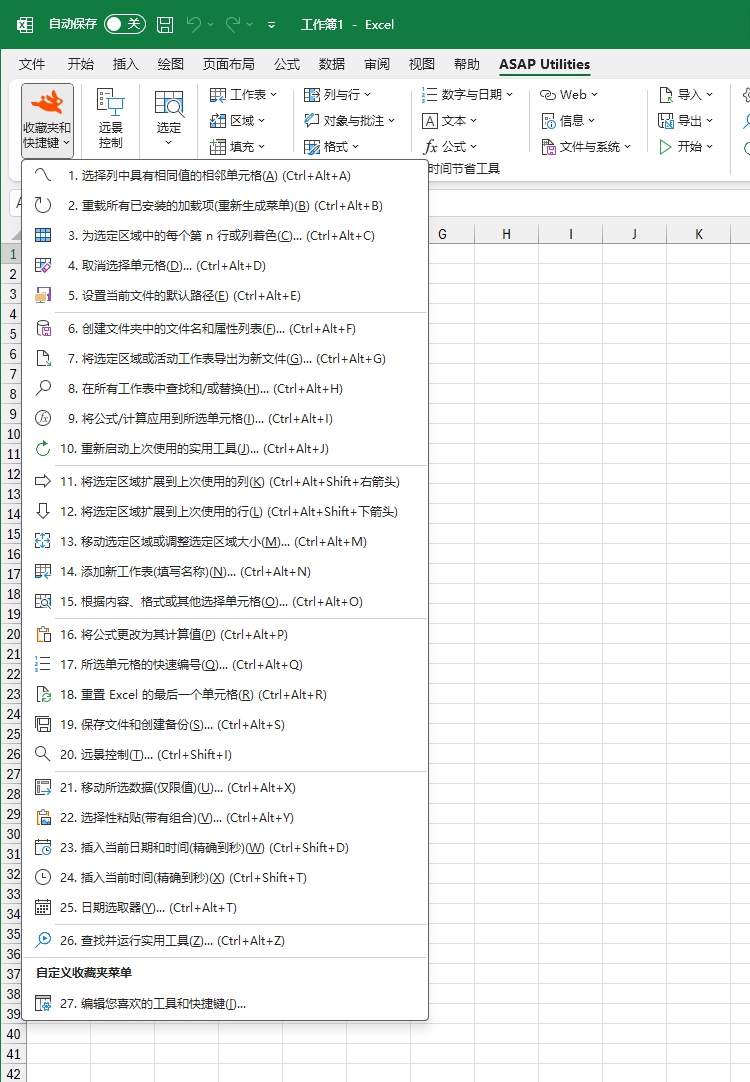This screenshot has width=750, height=1082.
Task: Expand the green-arrow 开始 dropdown
Action: pos(685,146)
